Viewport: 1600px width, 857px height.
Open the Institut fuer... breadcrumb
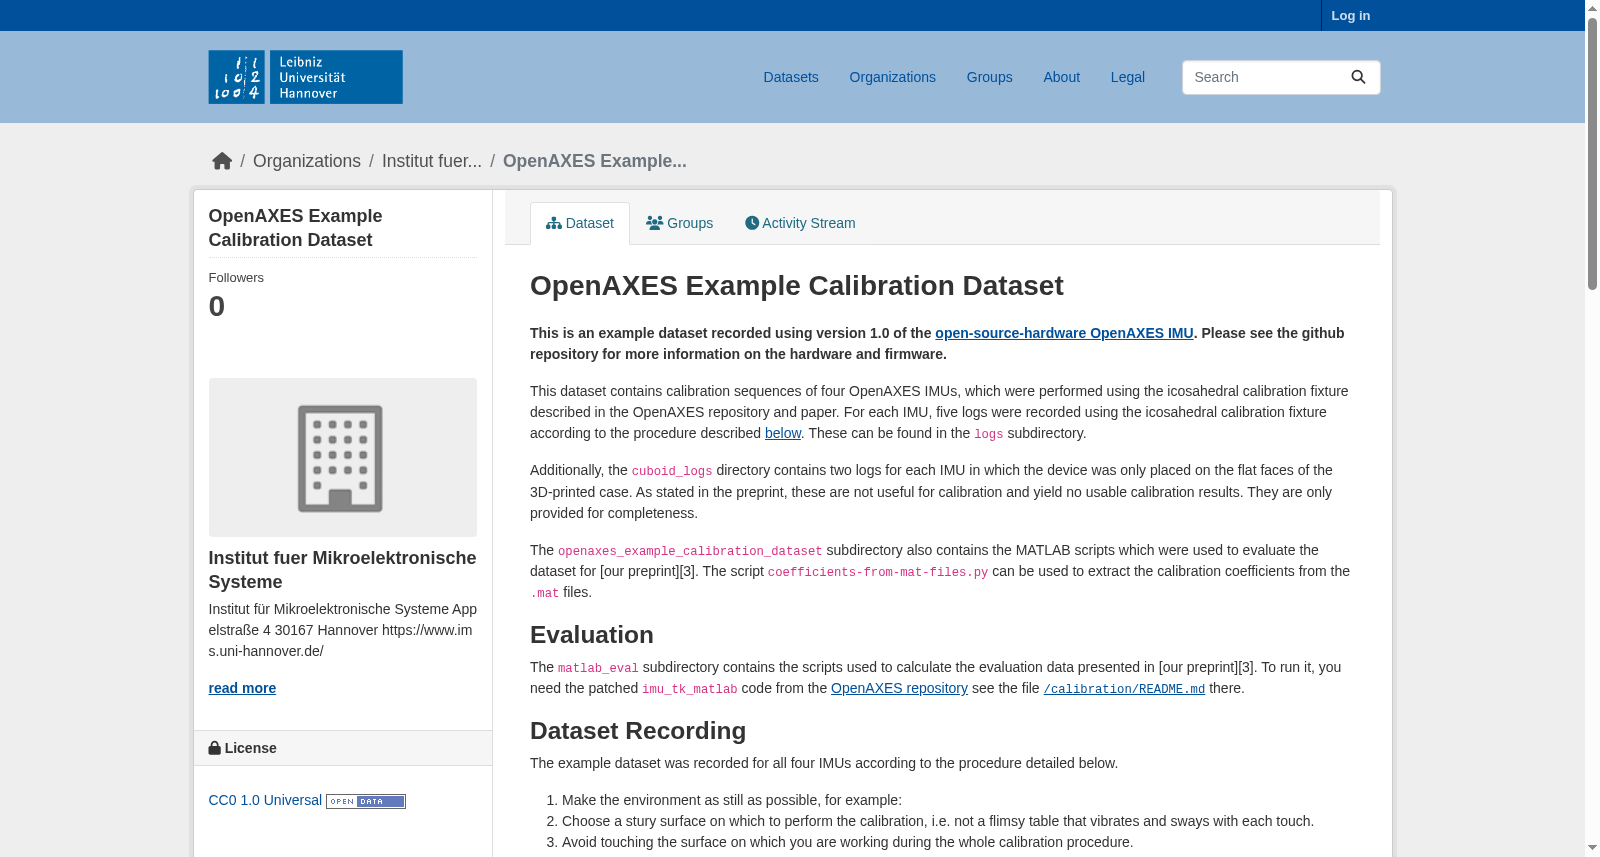tap(432, 161)
